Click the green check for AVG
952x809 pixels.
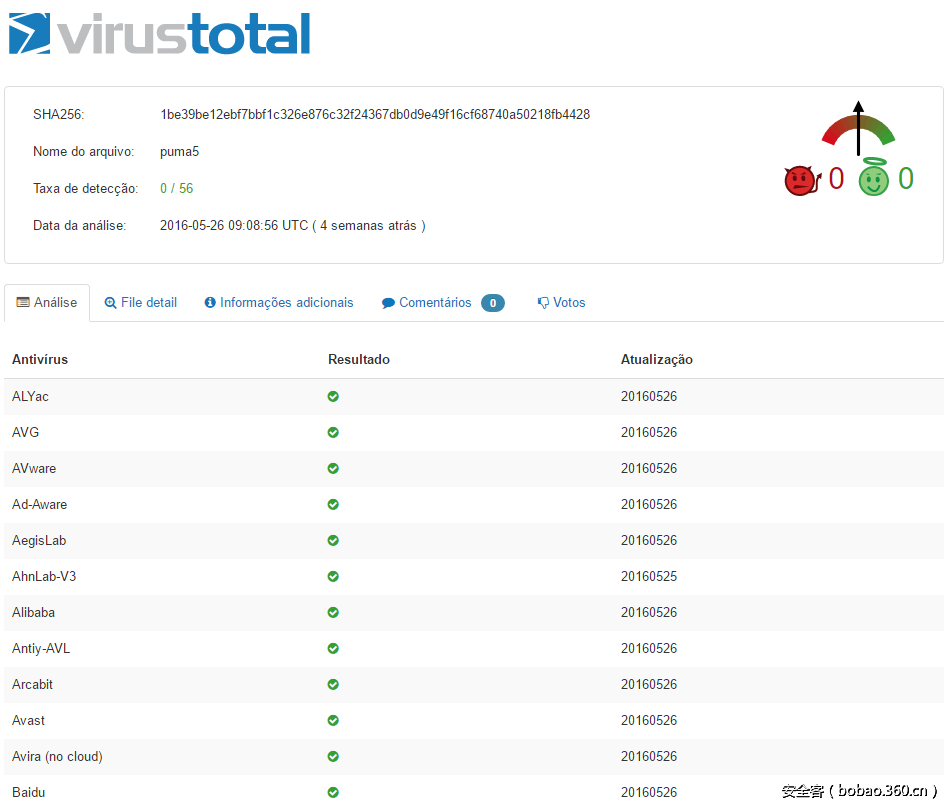(333, 432)
